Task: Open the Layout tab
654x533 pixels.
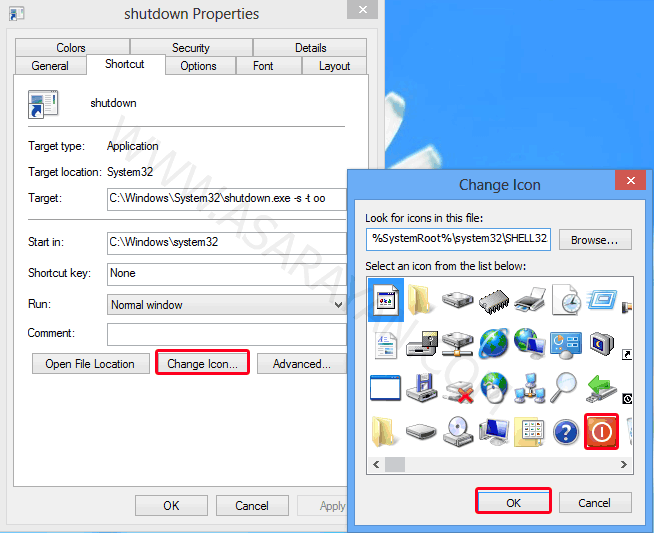Action: coord(334,66)
